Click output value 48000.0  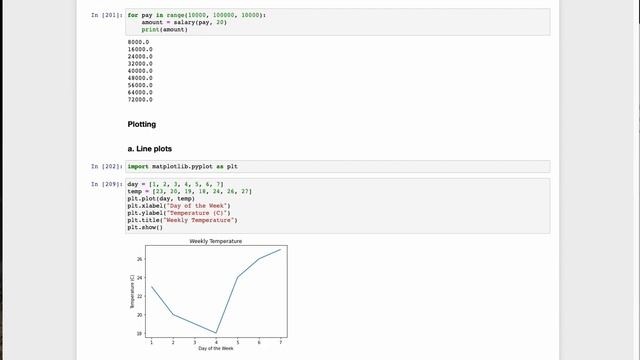[140, 78]
